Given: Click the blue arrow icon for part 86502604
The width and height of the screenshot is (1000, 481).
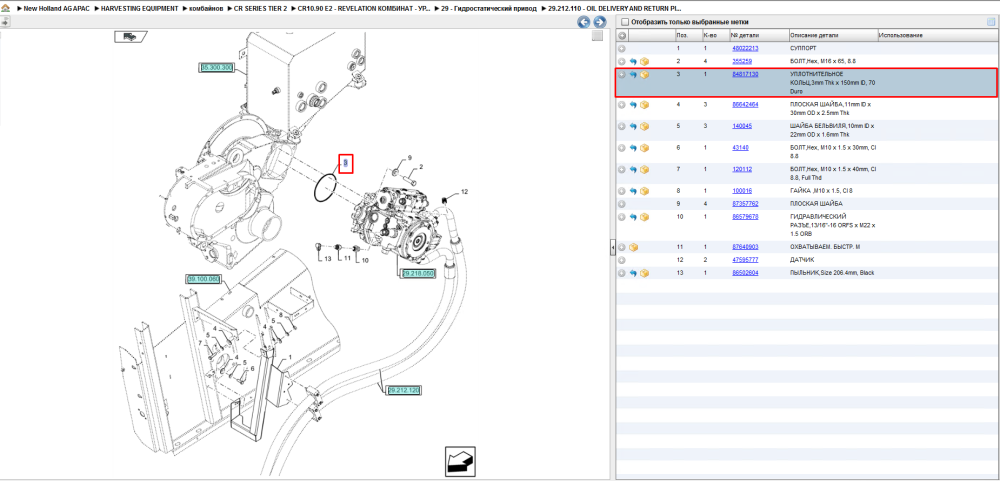Looking at the screenshot, I should pyautogui.click(x=633, y=273).
